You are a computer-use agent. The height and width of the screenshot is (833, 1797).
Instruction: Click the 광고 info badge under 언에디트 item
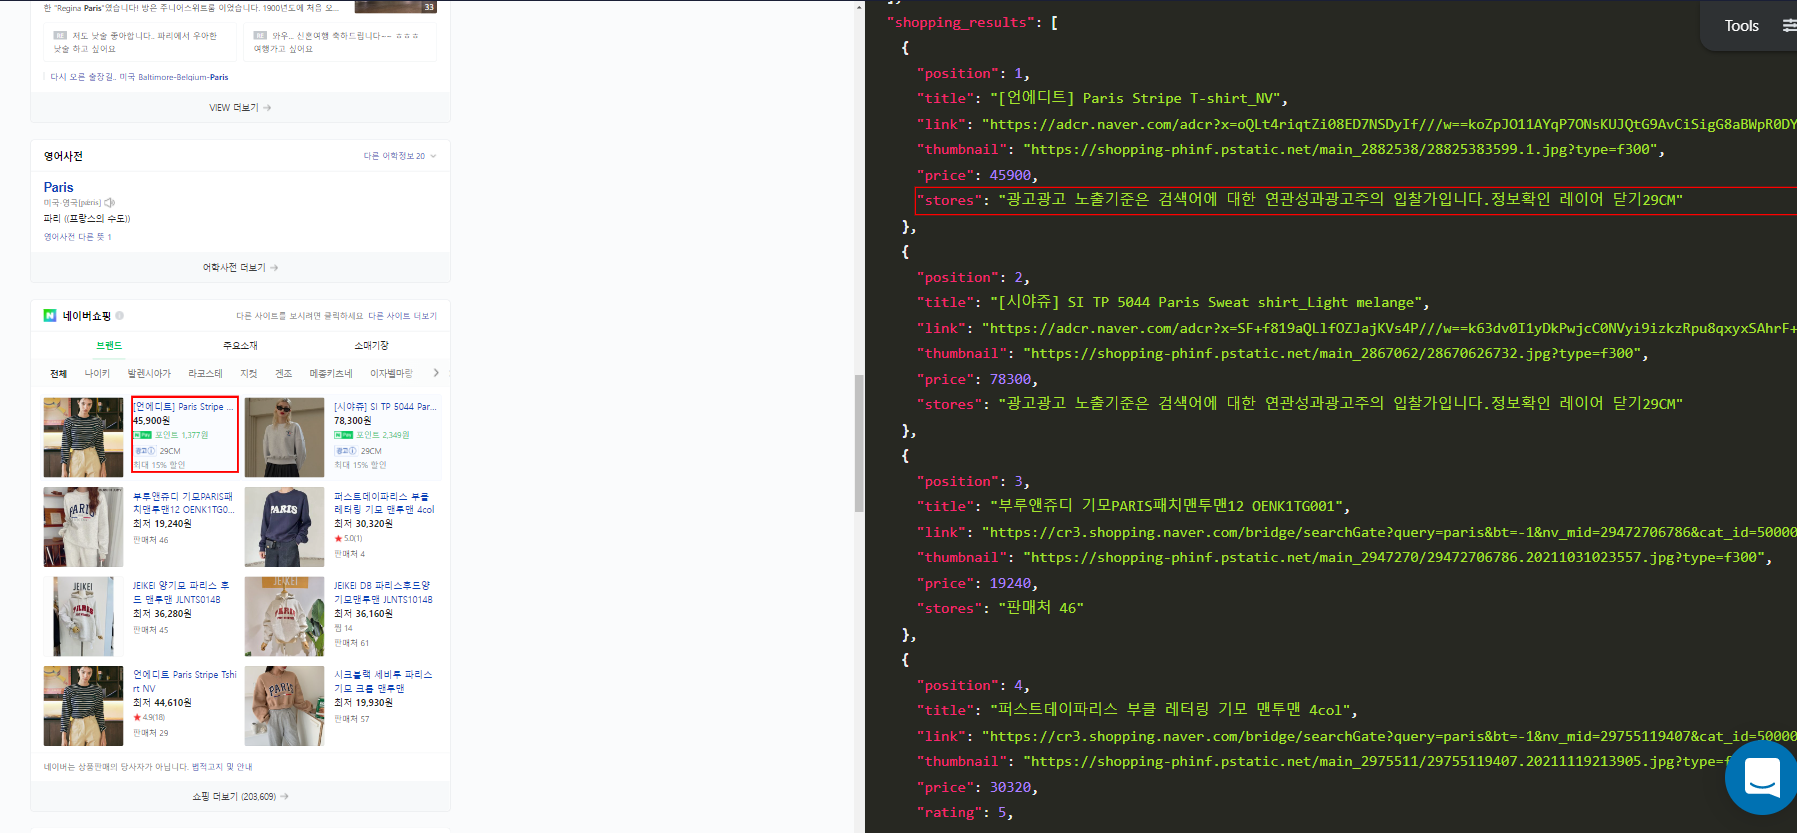(145, 451)
